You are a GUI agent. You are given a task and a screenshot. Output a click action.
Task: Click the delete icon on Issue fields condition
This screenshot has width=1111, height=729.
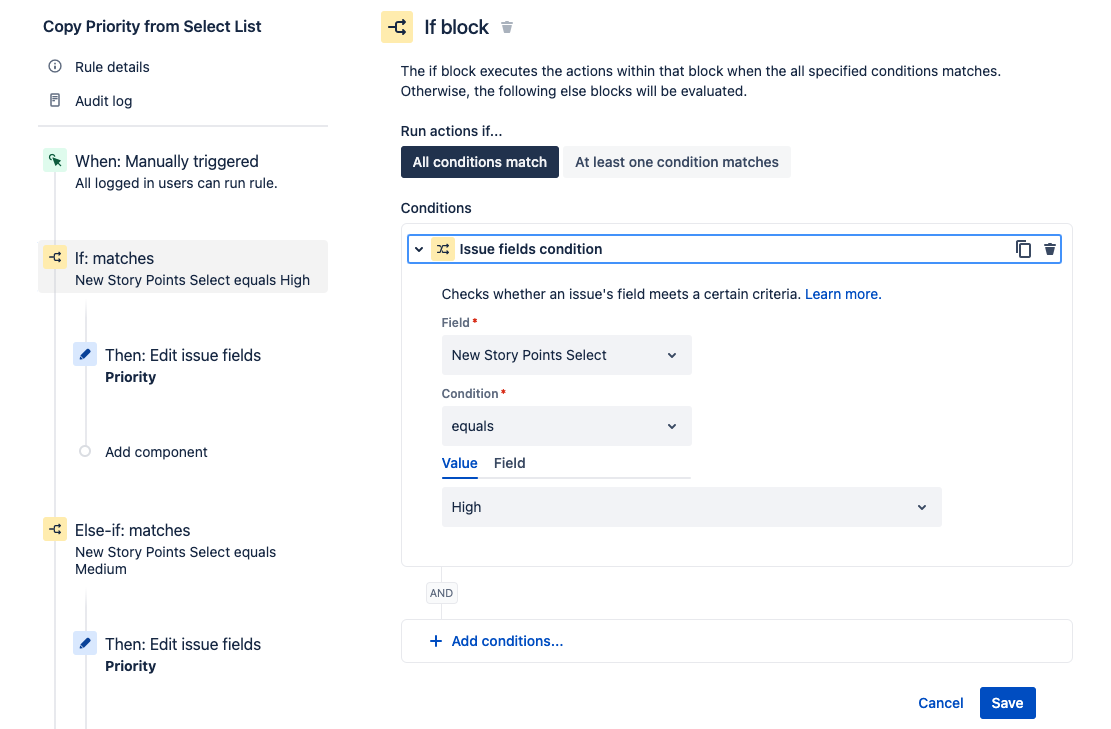1049,248
